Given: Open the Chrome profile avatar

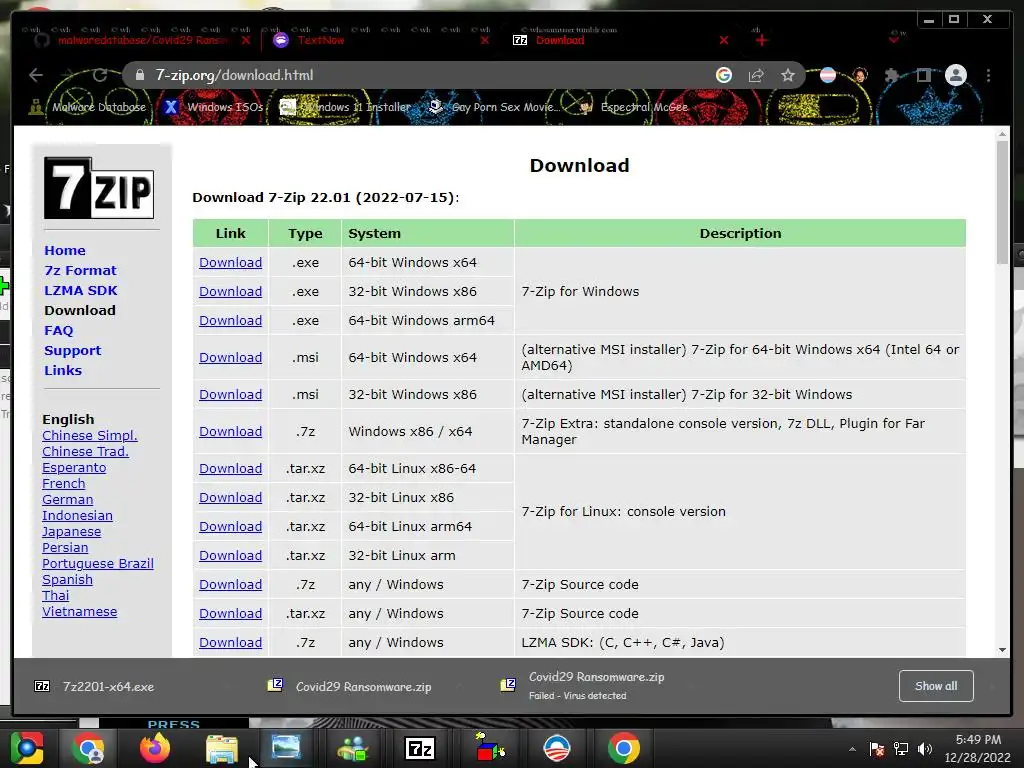Looking at the screenshot, I should coord(955,75).
